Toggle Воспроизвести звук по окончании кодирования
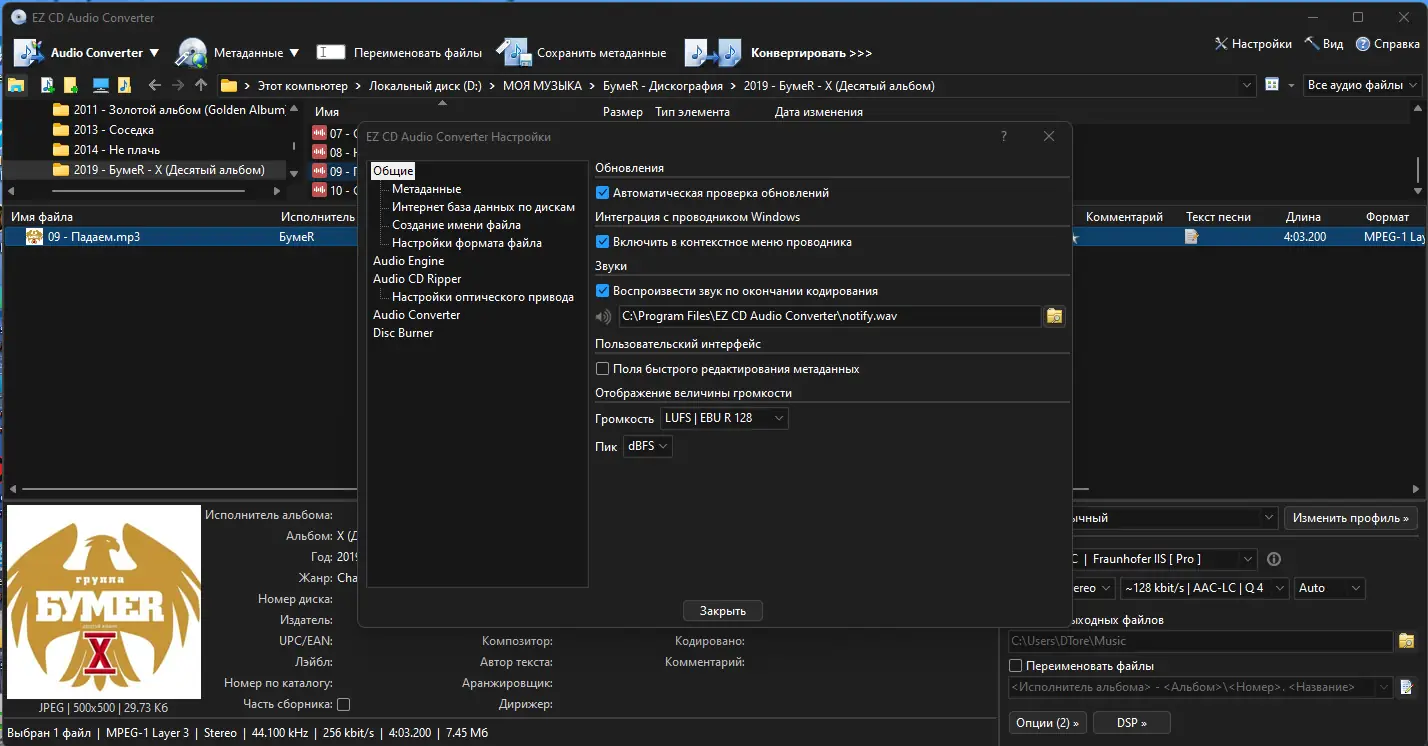The width and height of the screenshot is (1428, 746). 602,291
